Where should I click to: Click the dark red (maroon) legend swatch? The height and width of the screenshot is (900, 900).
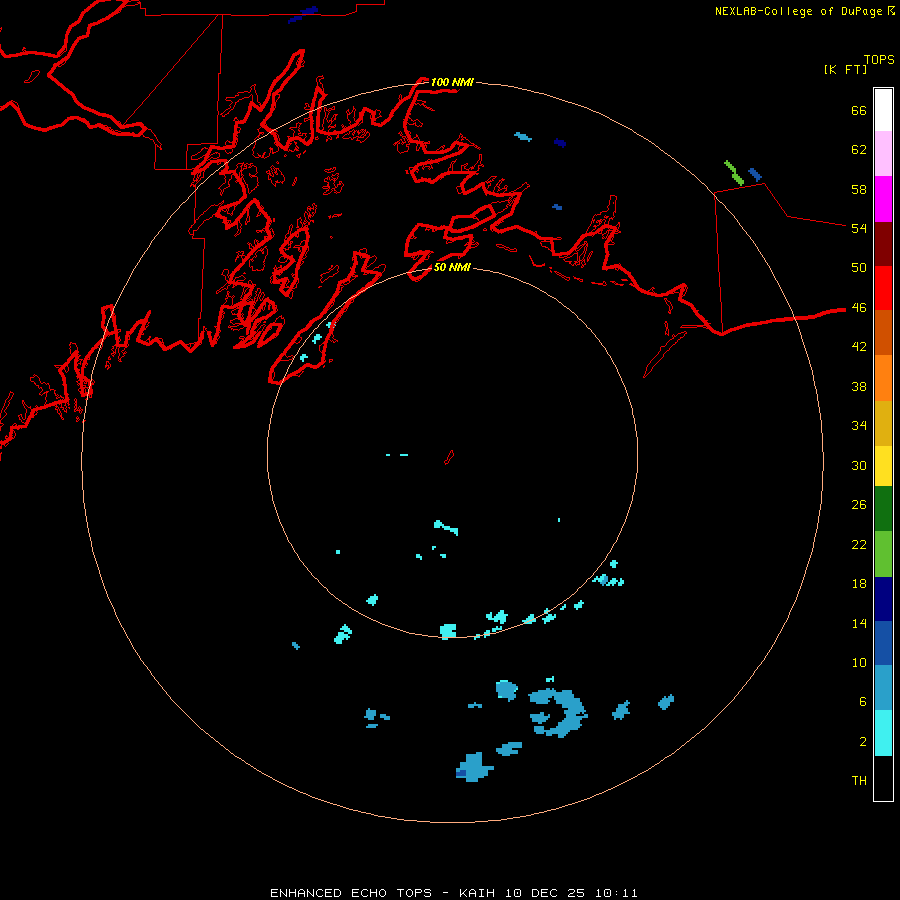[x=883, y=244]
